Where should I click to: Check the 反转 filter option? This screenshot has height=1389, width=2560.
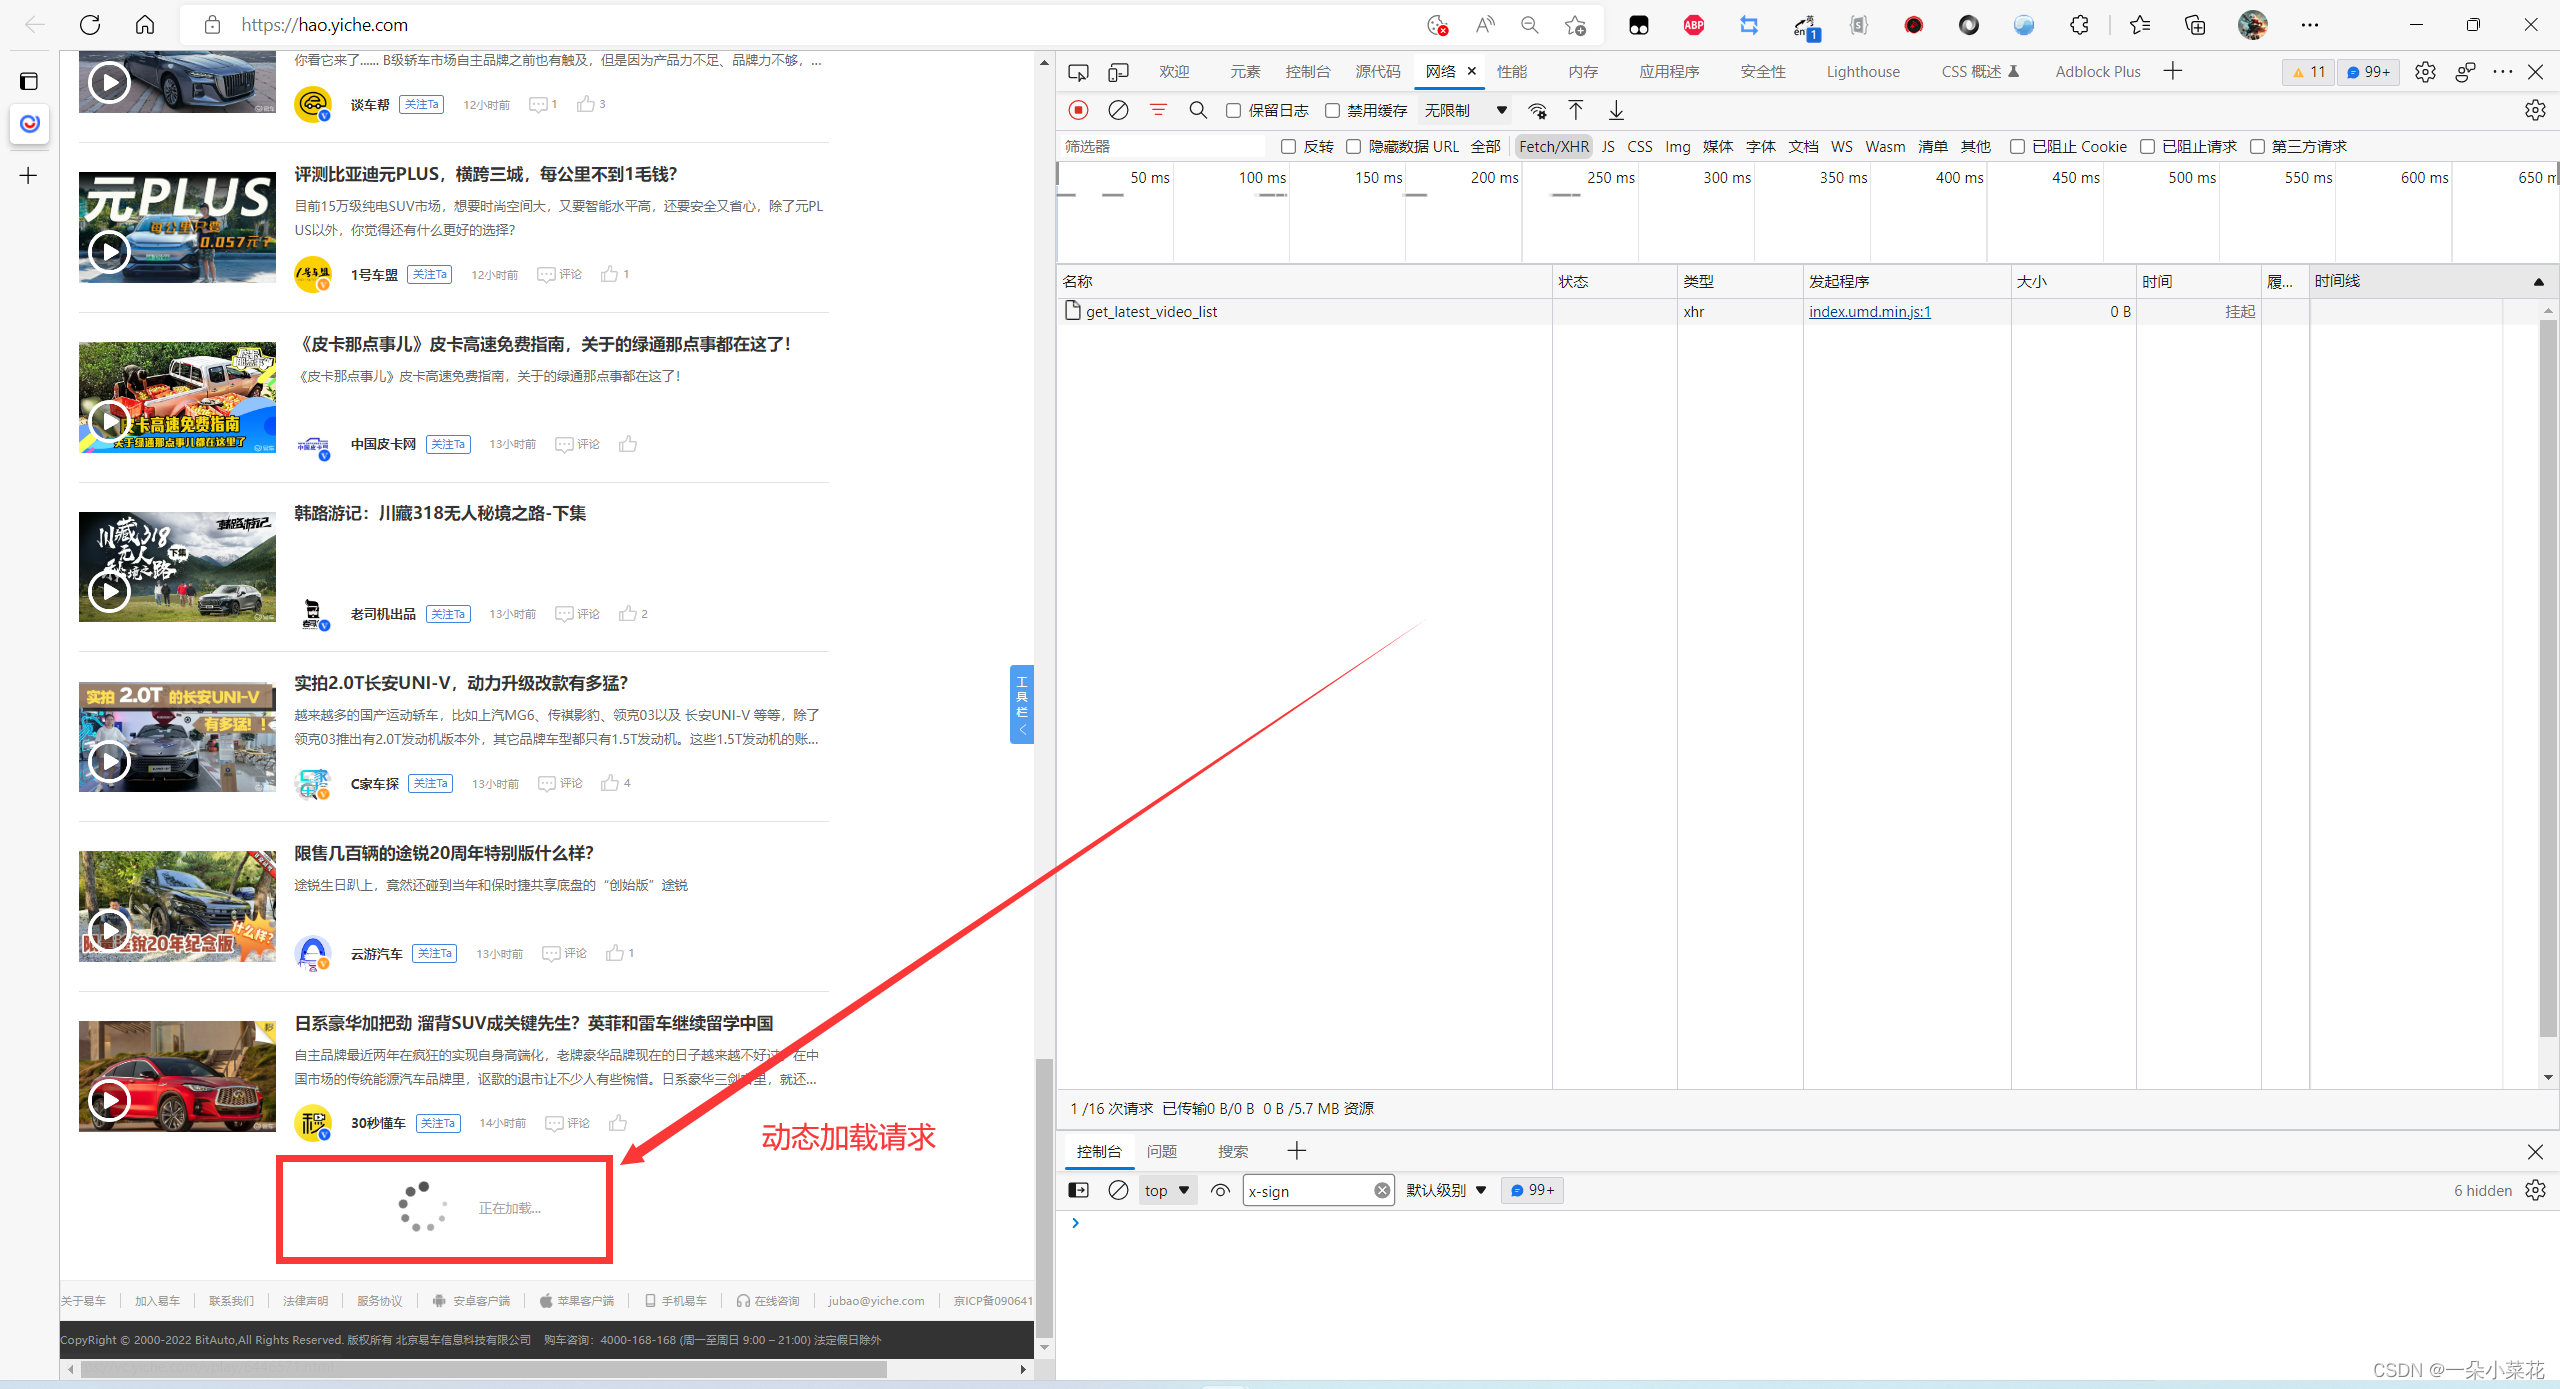(x=1288, y=147)
